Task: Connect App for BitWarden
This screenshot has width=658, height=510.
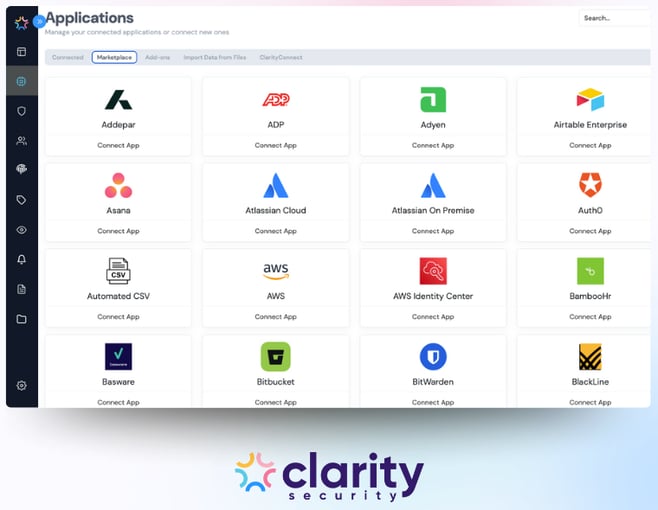Action: 433,402
